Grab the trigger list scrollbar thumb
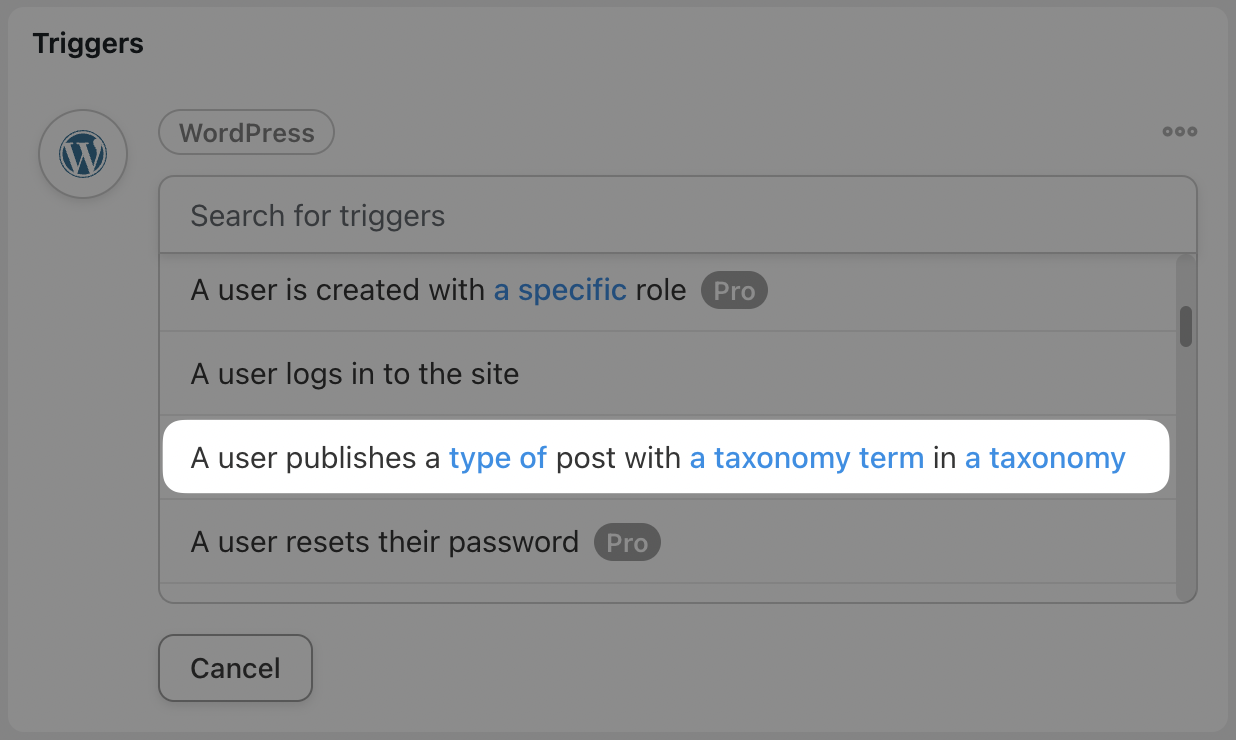The height and width of the screenshot is (740, 1236). pos(1186,326)
